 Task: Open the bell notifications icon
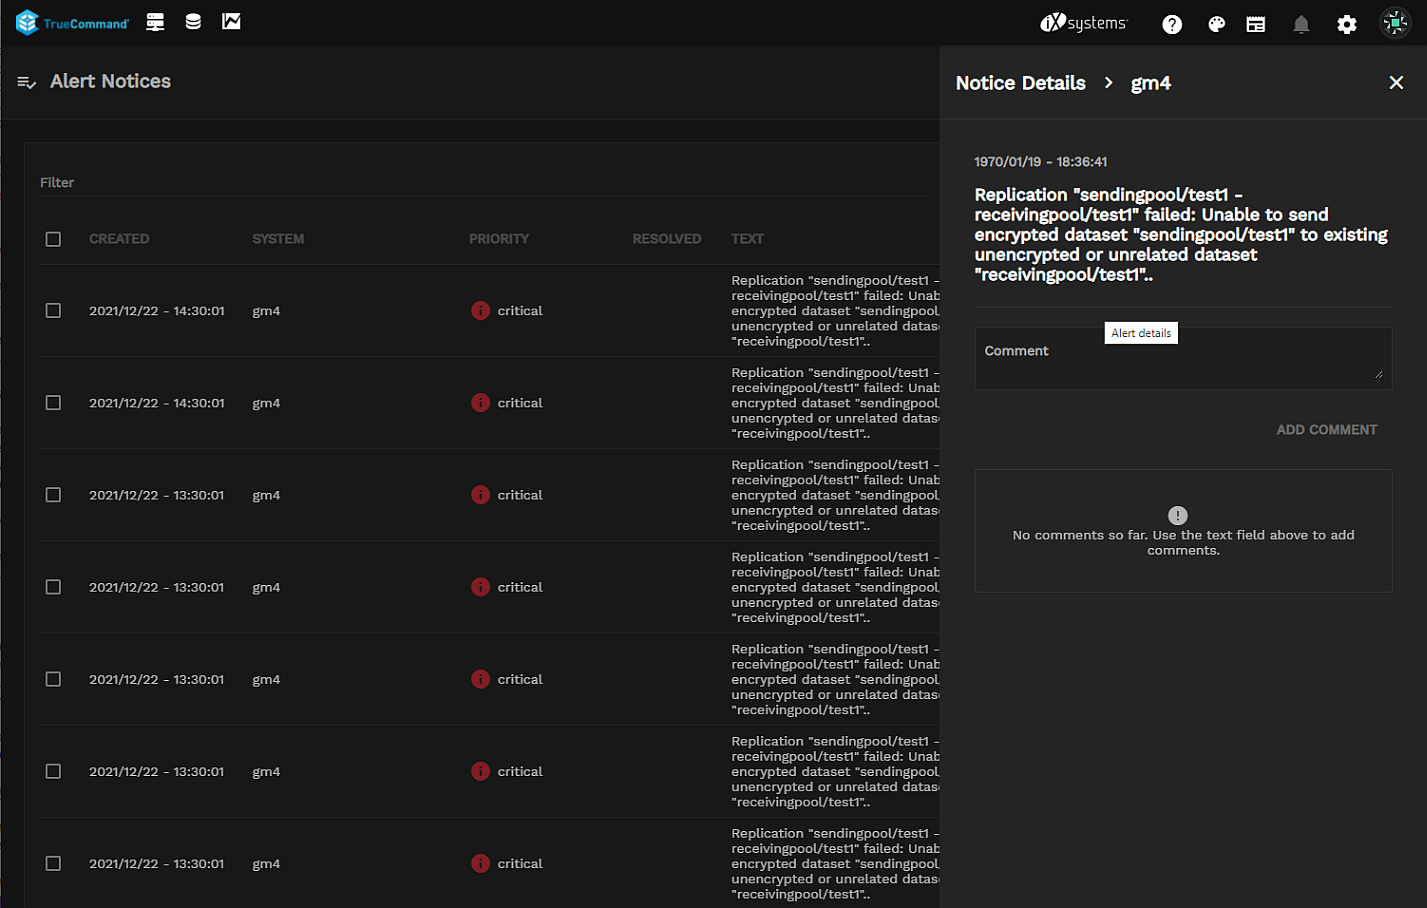1301,24
